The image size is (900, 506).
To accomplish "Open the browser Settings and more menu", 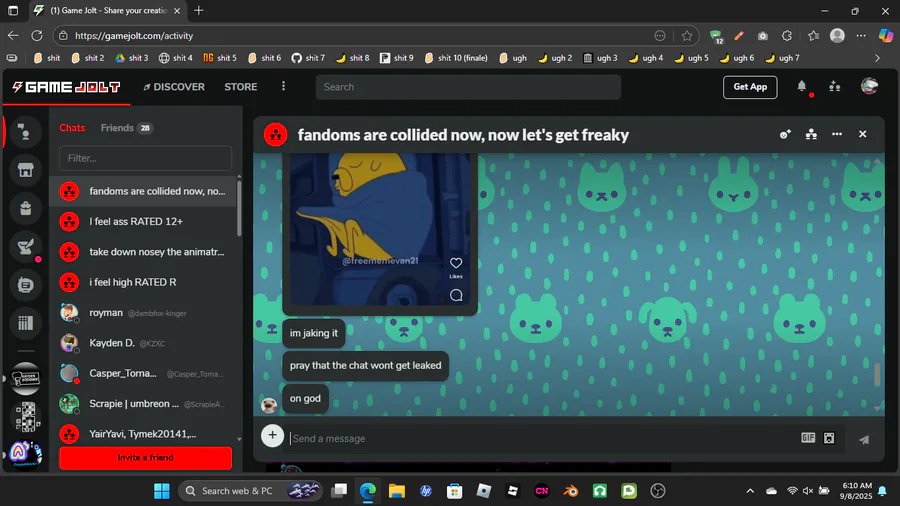I will (861, 36).
